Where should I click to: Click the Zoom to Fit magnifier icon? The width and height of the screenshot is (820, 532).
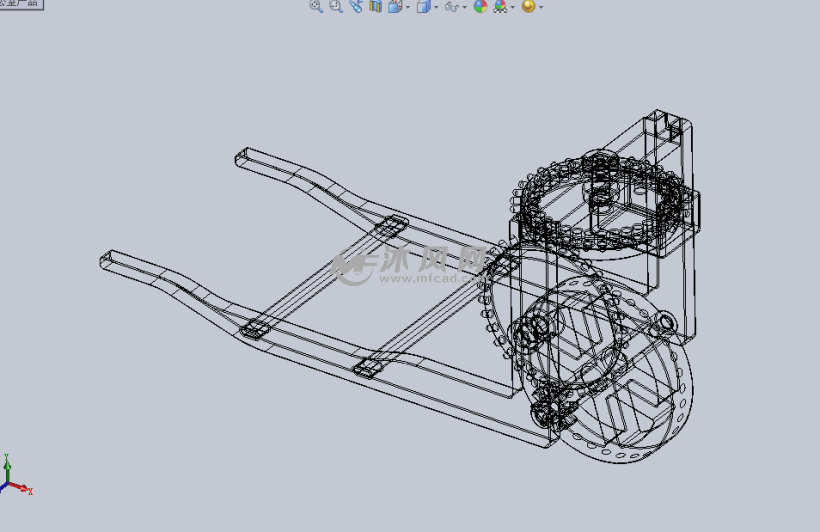point(316,6)
